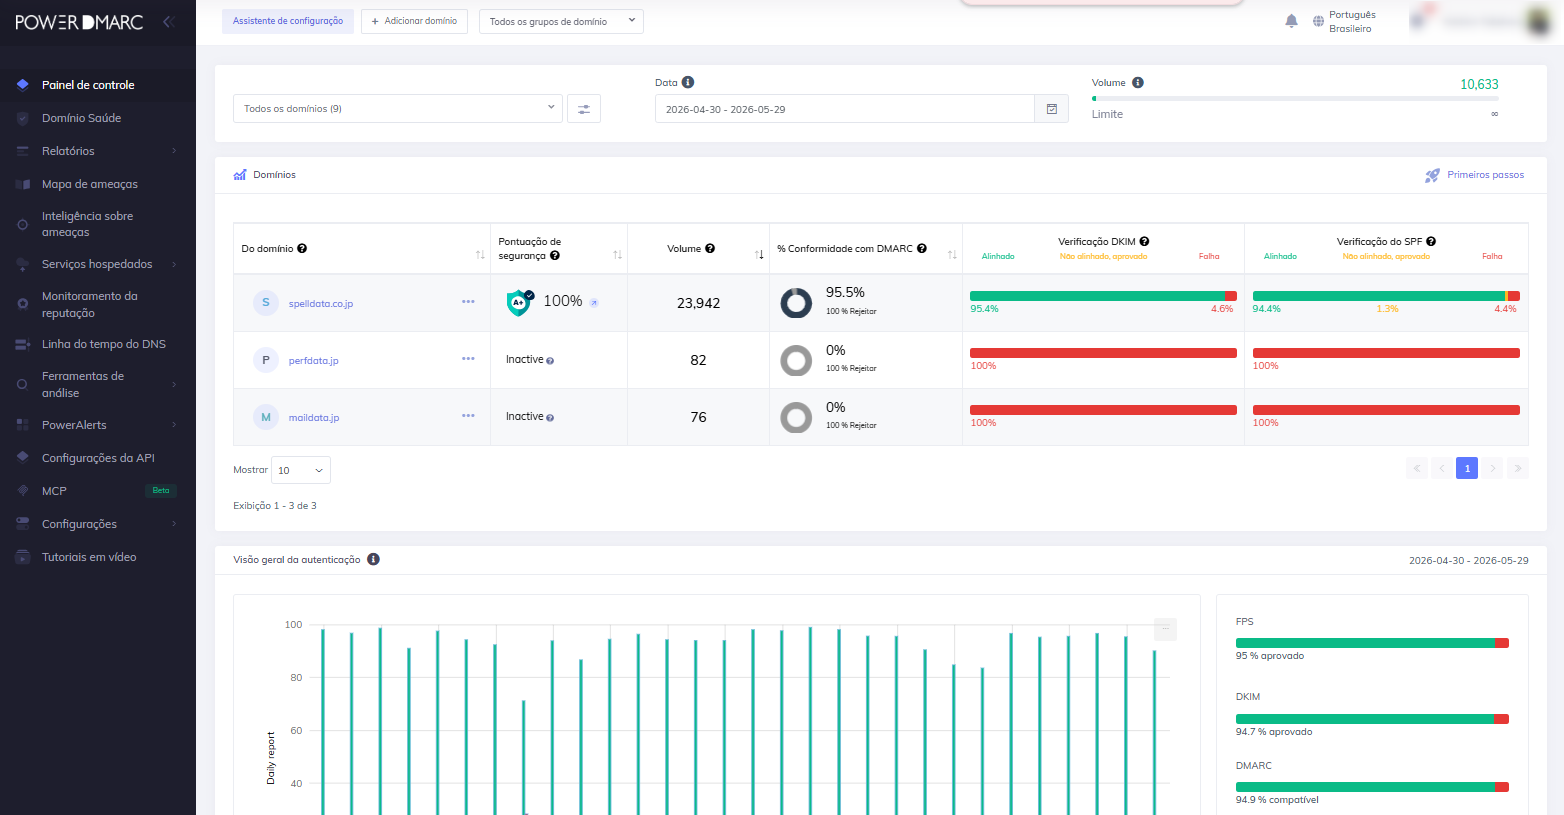
Task: Sort the table by Do domínio
Action: click(480, 255)
